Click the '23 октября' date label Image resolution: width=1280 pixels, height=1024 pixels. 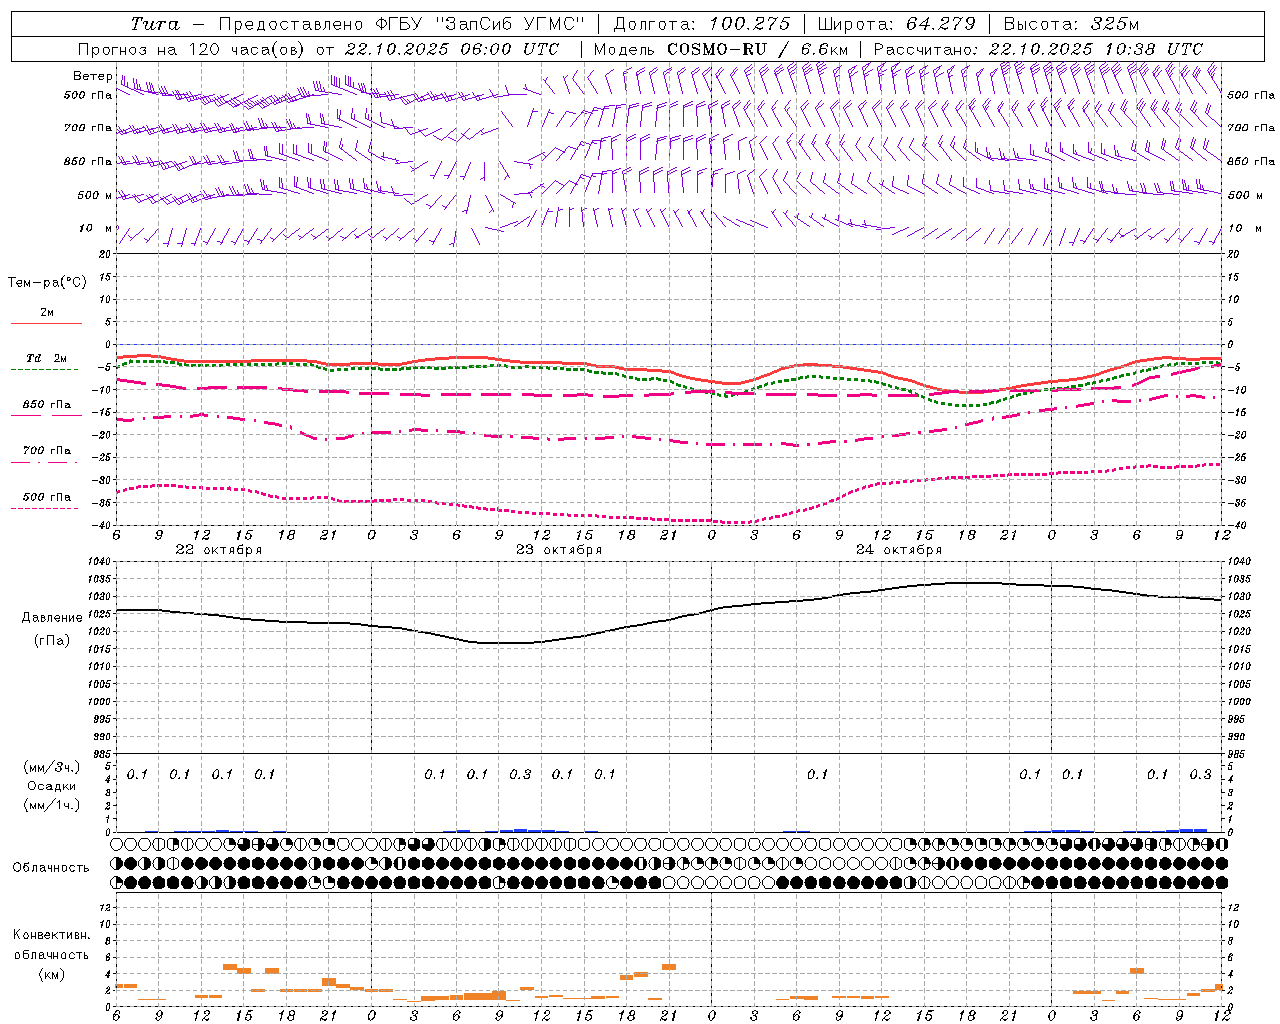point(559,550)
